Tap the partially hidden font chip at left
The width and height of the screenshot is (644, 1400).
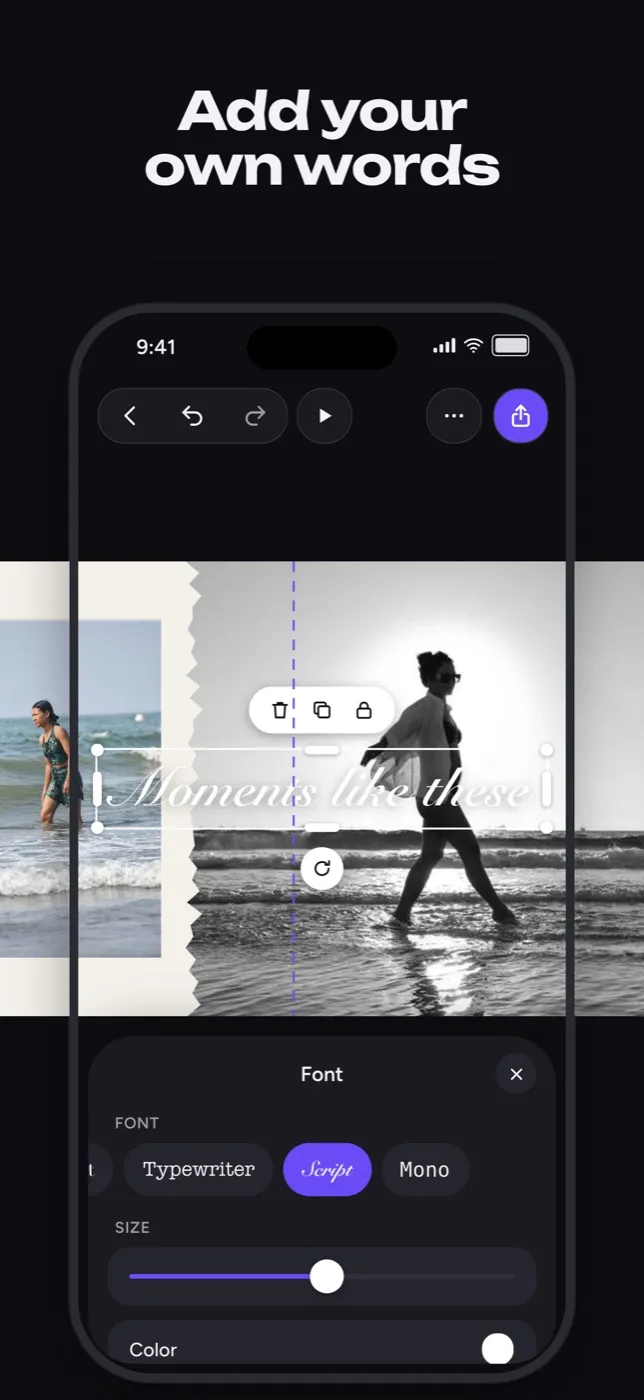[x=100, y=1170]
